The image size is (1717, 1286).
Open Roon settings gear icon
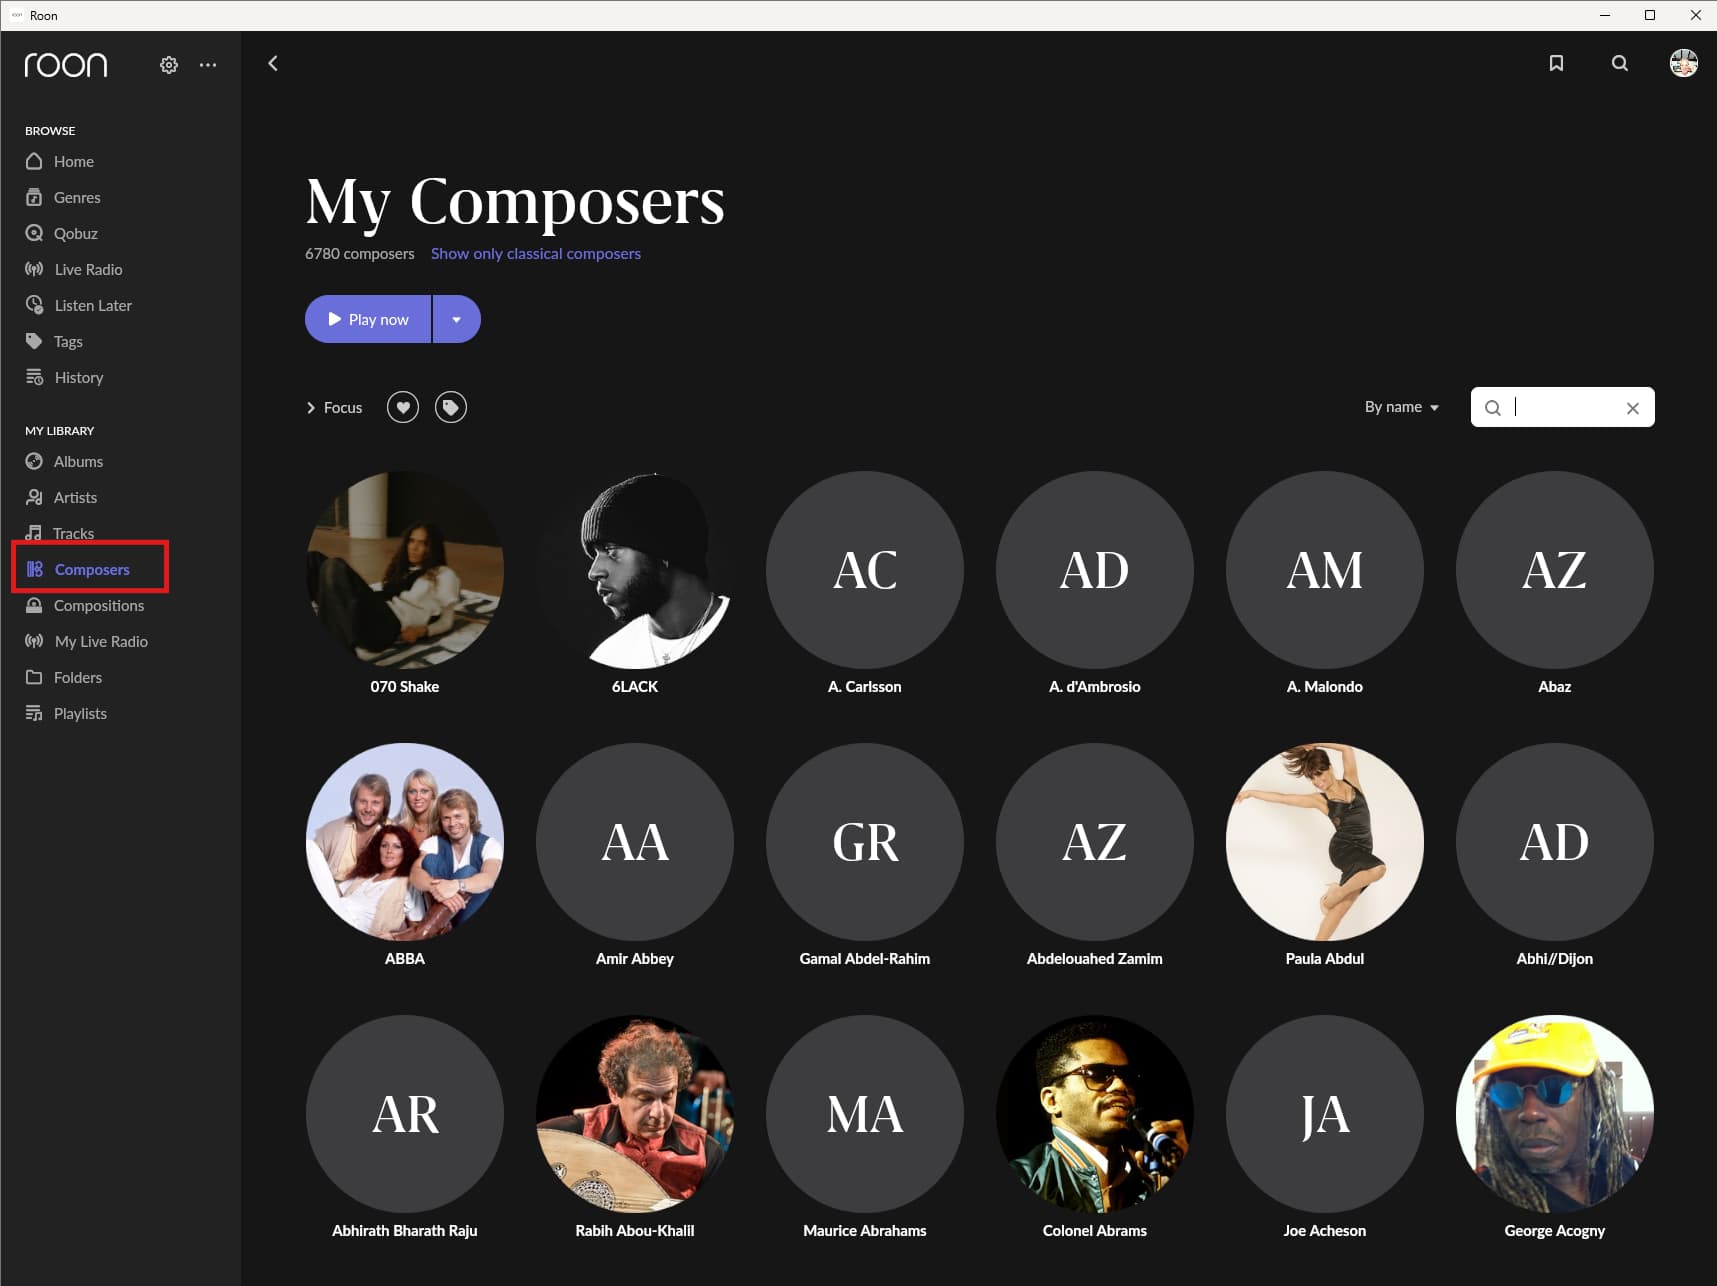169,65
